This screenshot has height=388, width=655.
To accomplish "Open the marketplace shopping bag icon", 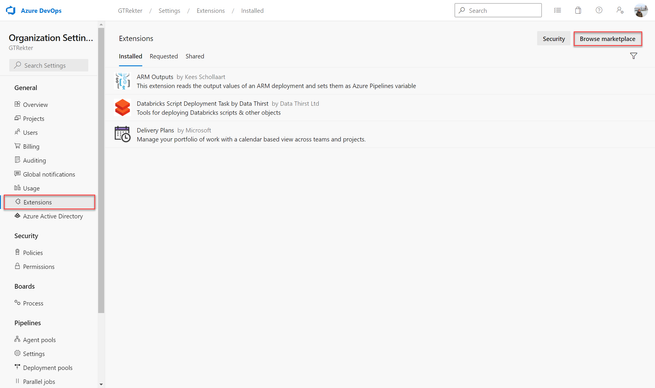I will pyautogui.click(x=578, y=10).
